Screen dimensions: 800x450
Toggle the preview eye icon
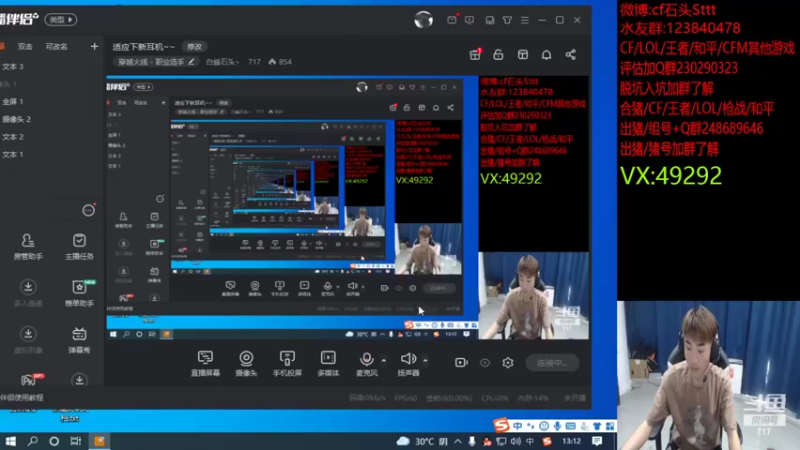point(485,362)
